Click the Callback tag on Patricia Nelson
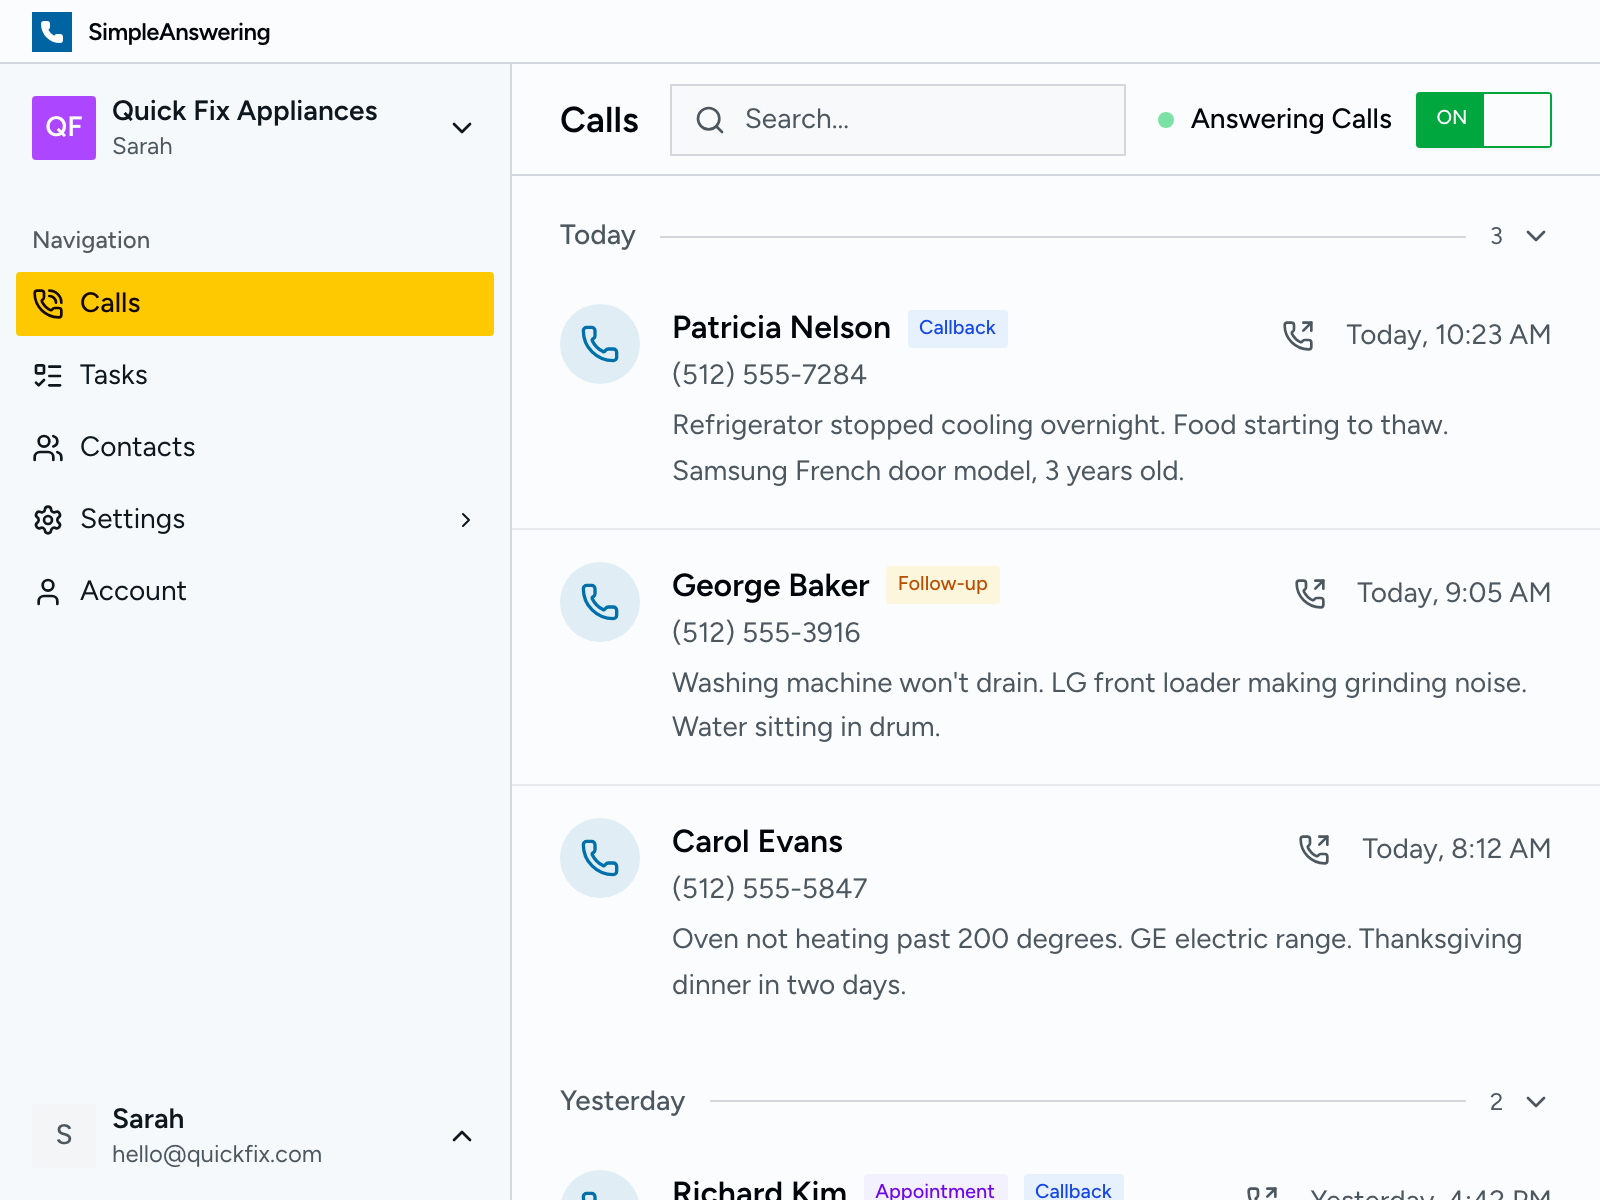This screenshot has height=1200, width=1600. (956, 327)
